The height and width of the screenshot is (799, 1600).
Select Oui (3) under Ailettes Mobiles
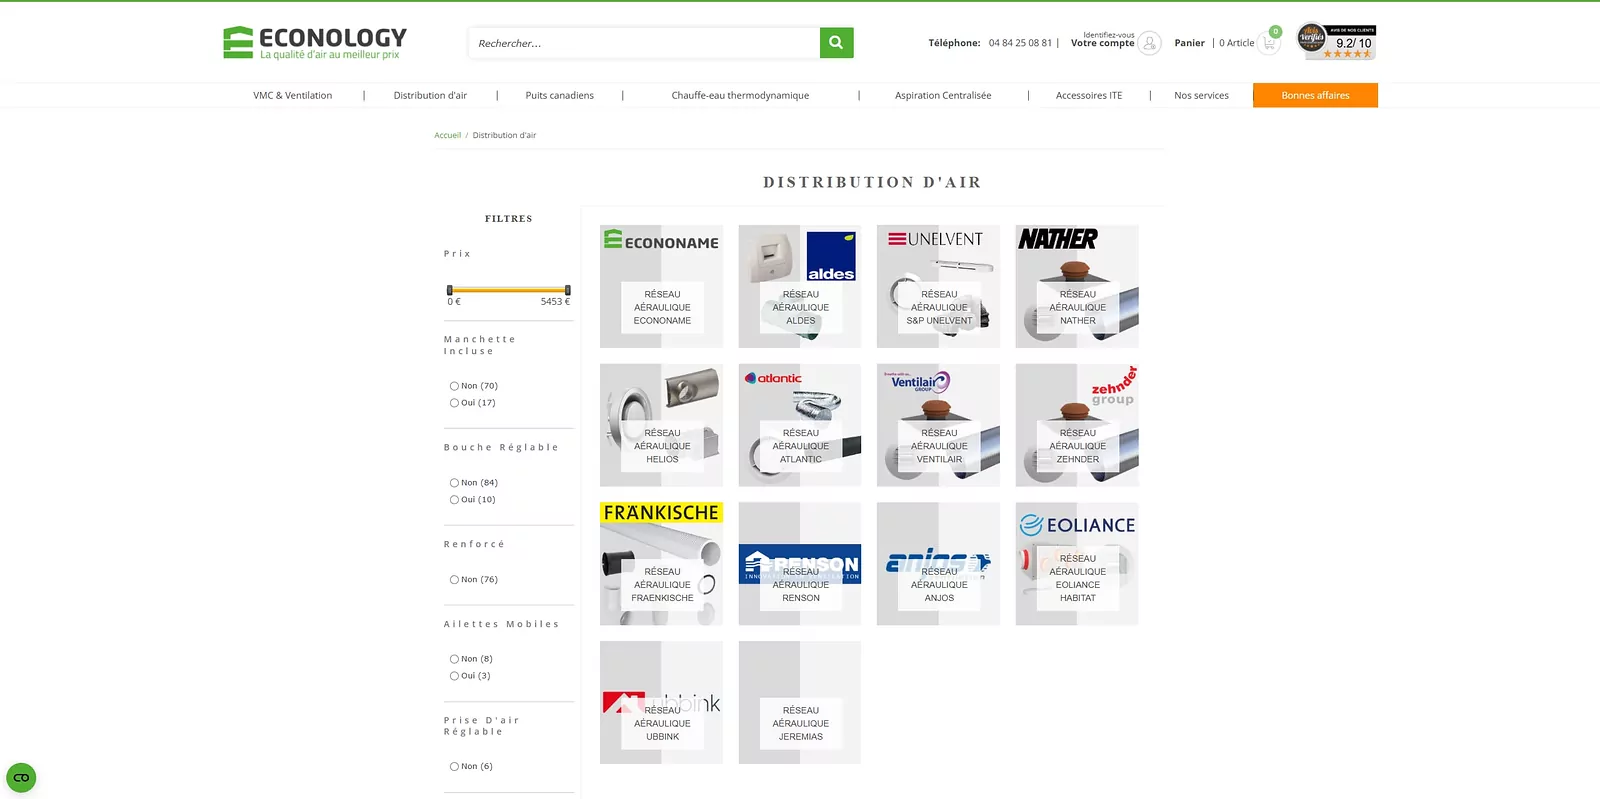coord(454,676)
